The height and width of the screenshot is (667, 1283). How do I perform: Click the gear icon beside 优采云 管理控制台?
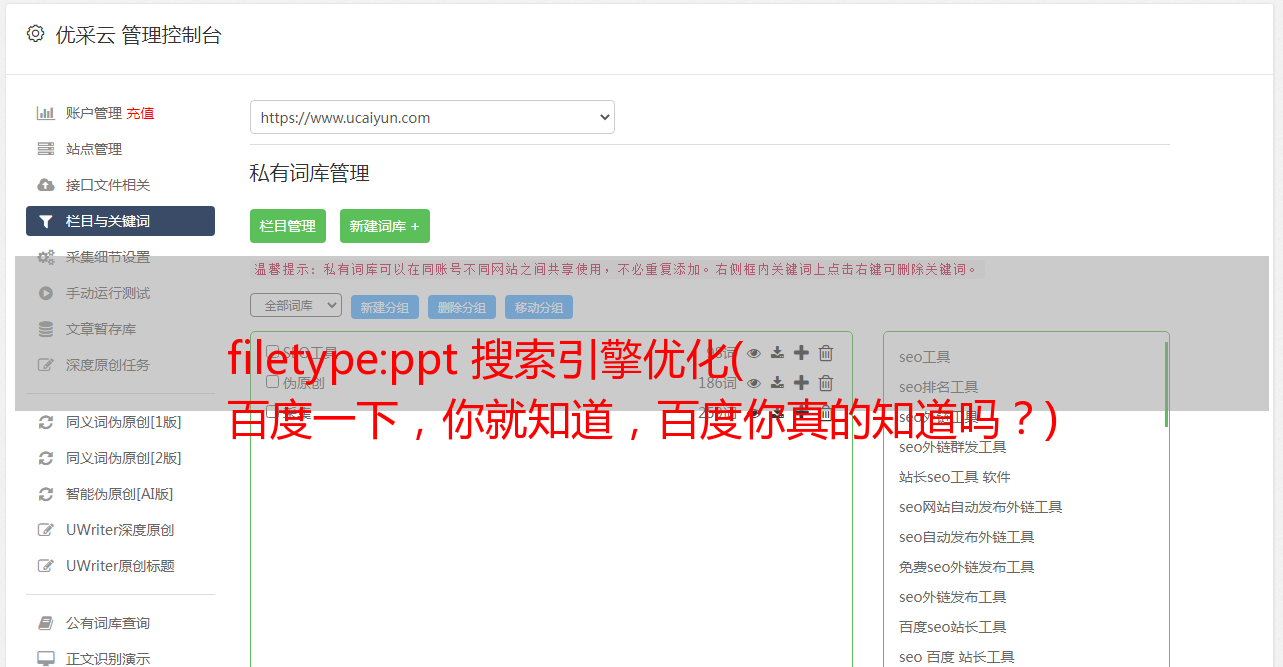36,34
